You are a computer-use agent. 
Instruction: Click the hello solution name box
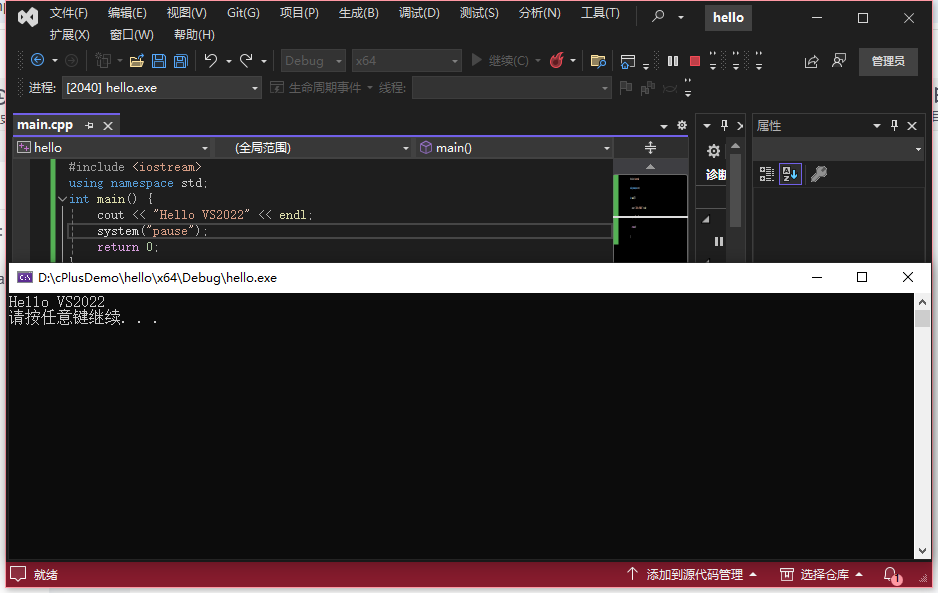[728, 17]
